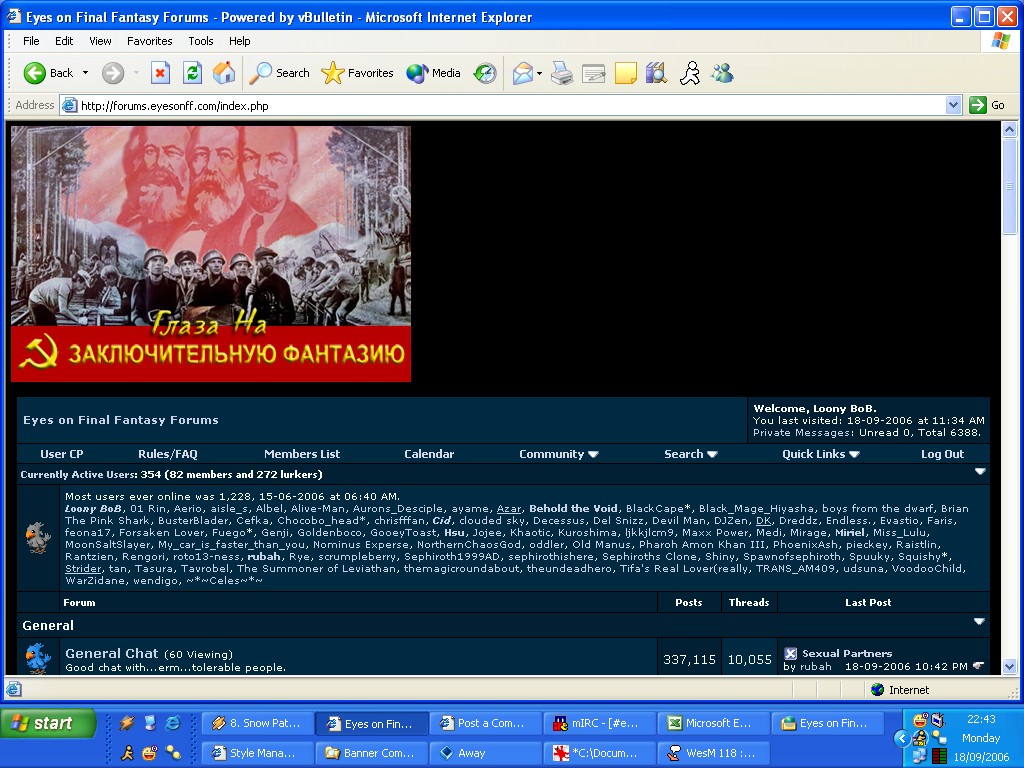
Task: Click the Go button beside address bar
Action: pyautogui.click(x=987, y=105)
